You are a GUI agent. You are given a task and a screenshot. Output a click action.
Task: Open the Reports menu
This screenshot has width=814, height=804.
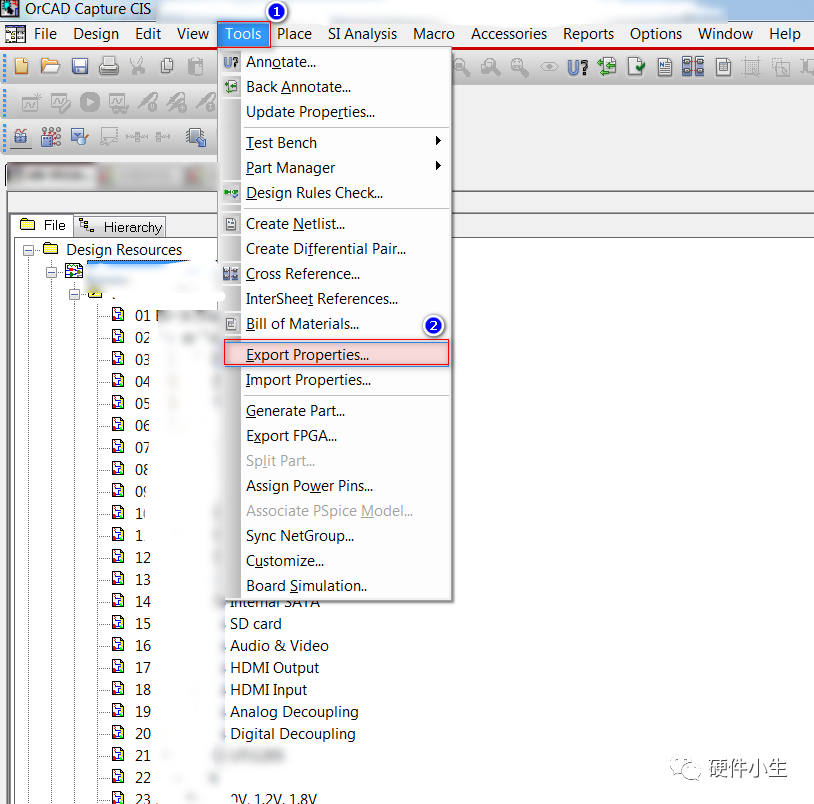588,34
